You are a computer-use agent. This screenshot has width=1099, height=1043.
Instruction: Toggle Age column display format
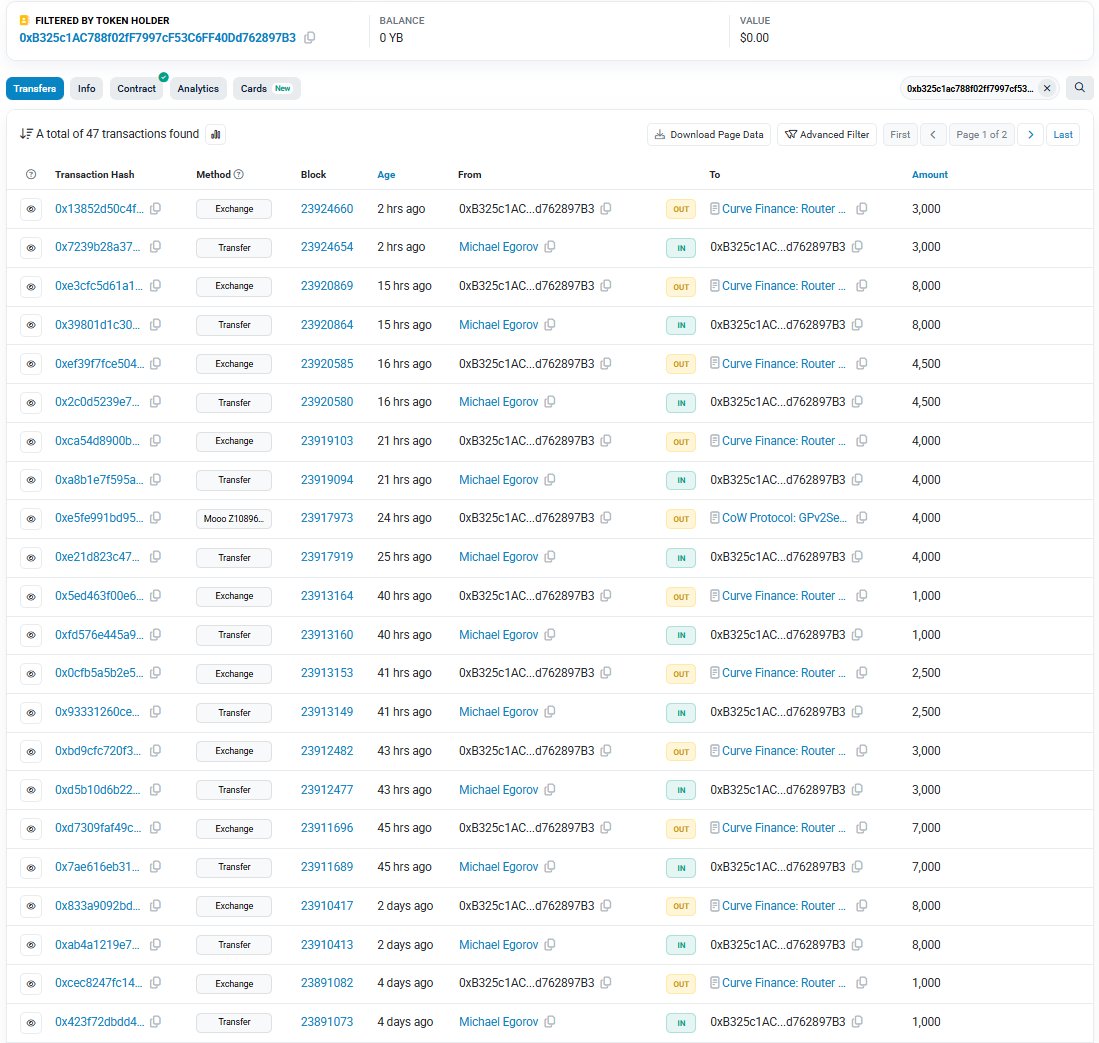point(386,175)
